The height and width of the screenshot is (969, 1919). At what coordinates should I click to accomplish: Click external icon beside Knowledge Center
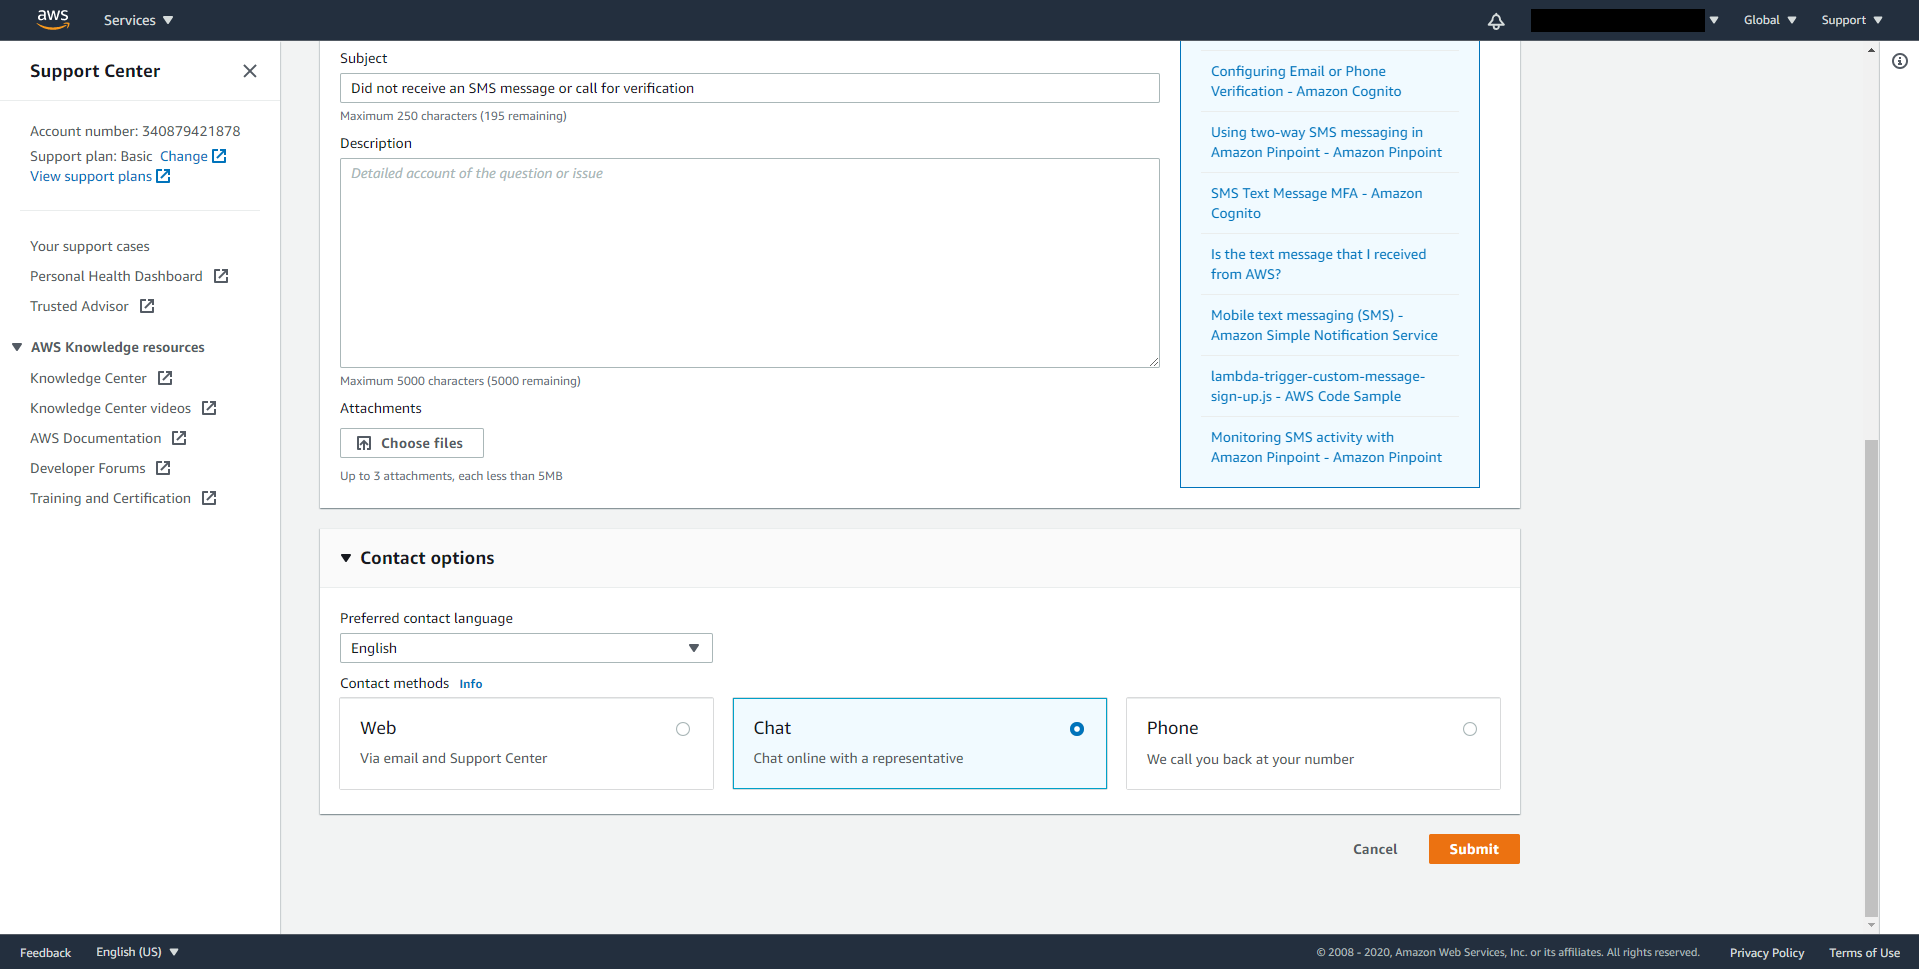click(x=166, y=378)
